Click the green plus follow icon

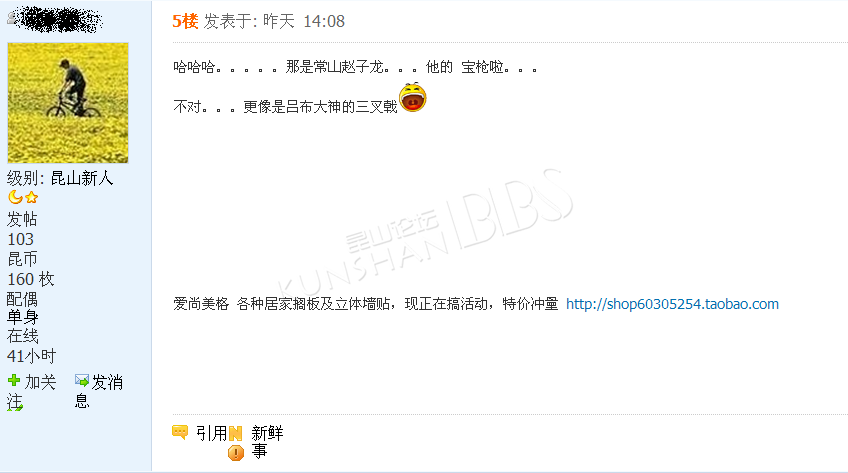tap(14, 381)
